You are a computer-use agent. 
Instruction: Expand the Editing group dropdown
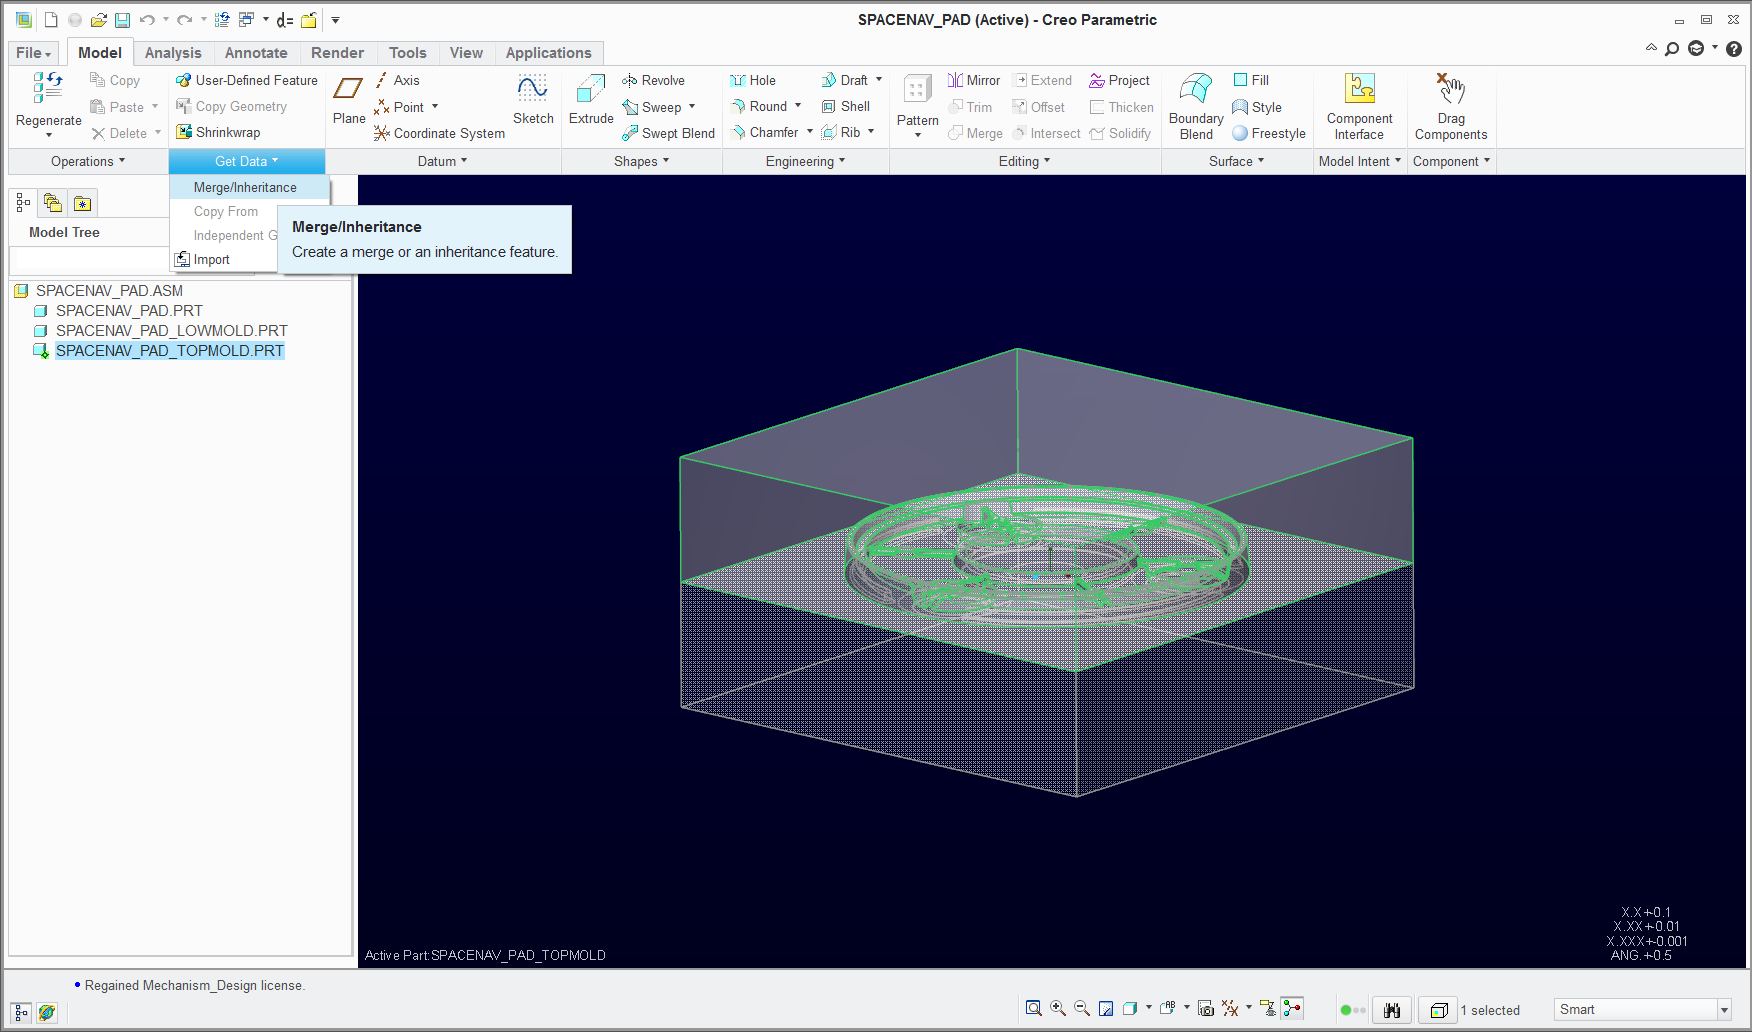pyautogui.click(x=1025, y=161)
